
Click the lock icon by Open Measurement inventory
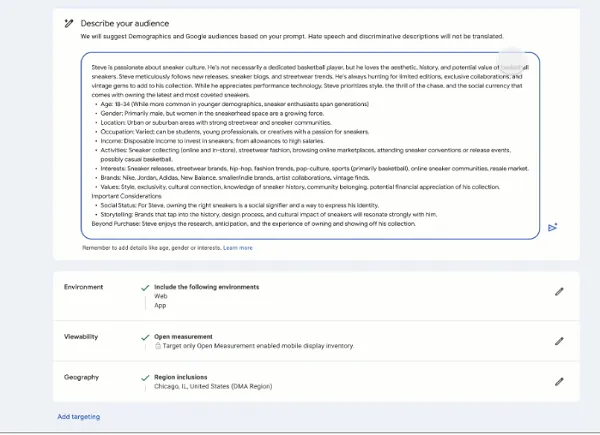(158, 345)
